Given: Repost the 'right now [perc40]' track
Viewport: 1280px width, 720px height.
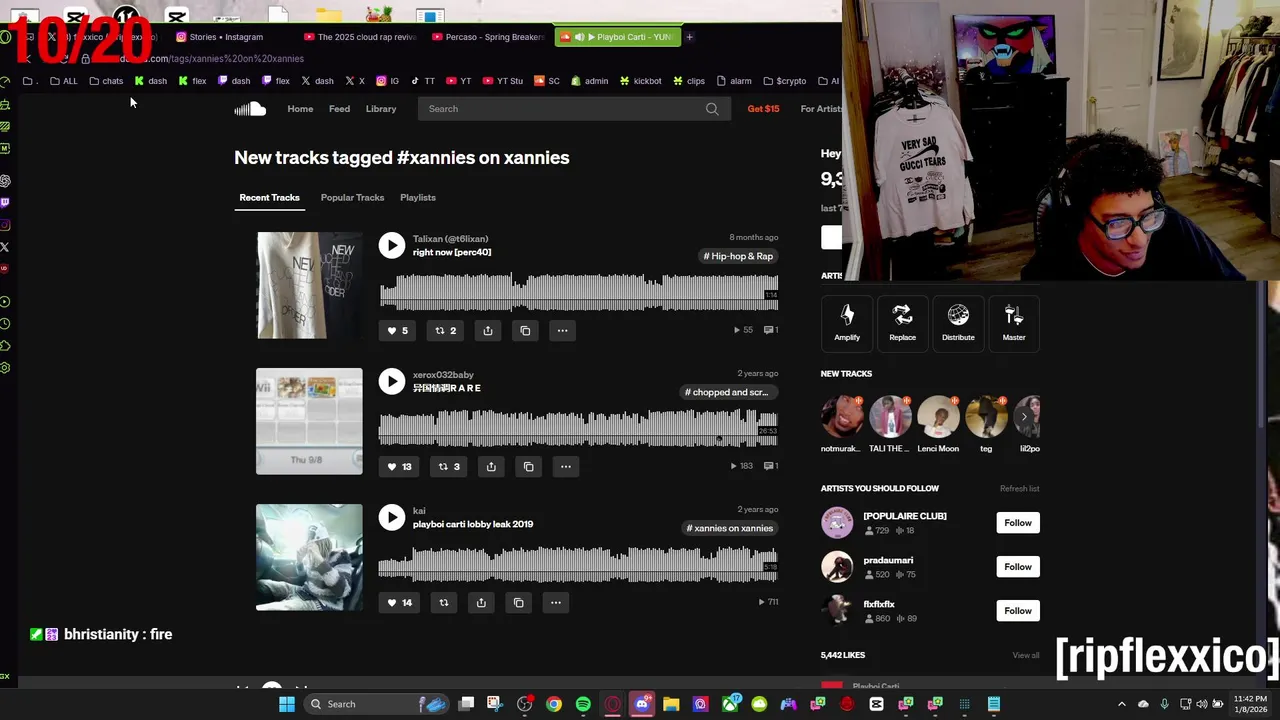Looking at the screenshot, I should tap(445, 330).
